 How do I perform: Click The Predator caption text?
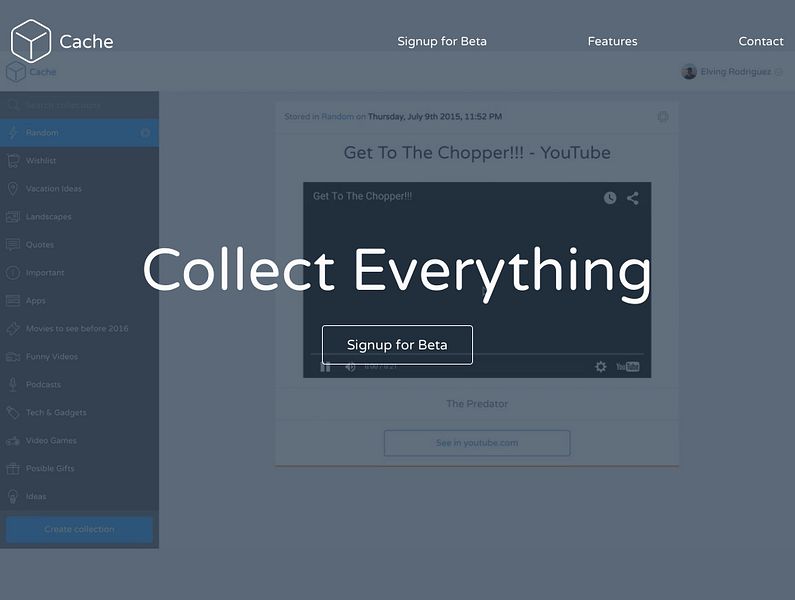point(477,404)
